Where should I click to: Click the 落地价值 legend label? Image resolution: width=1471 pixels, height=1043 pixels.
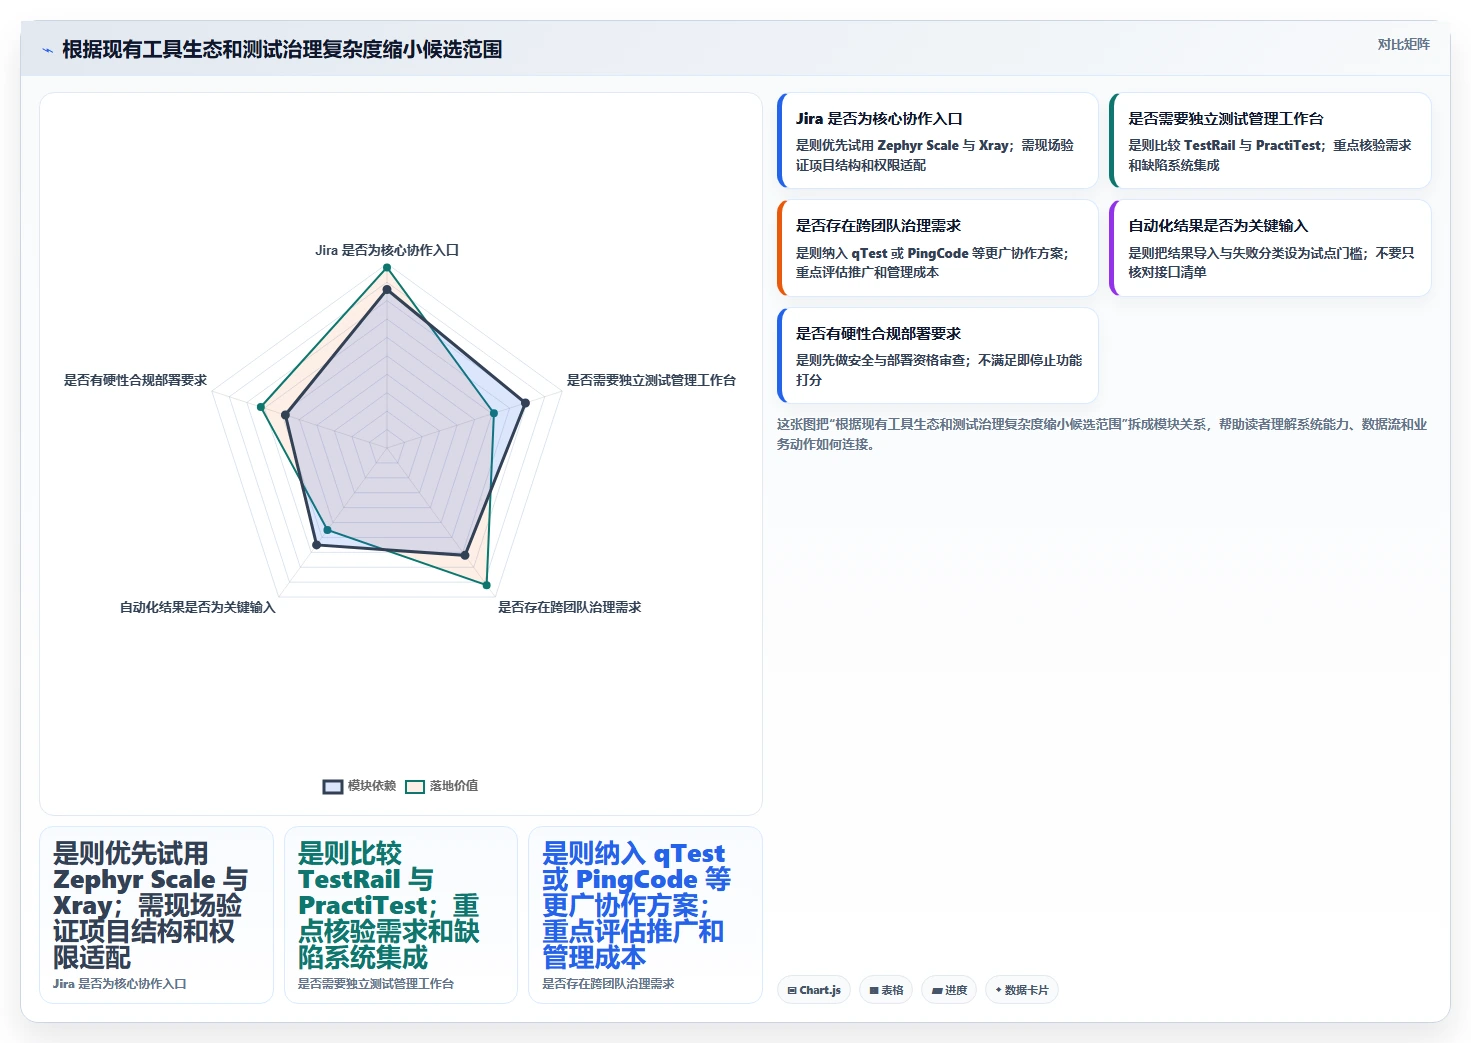click(454, 786)
